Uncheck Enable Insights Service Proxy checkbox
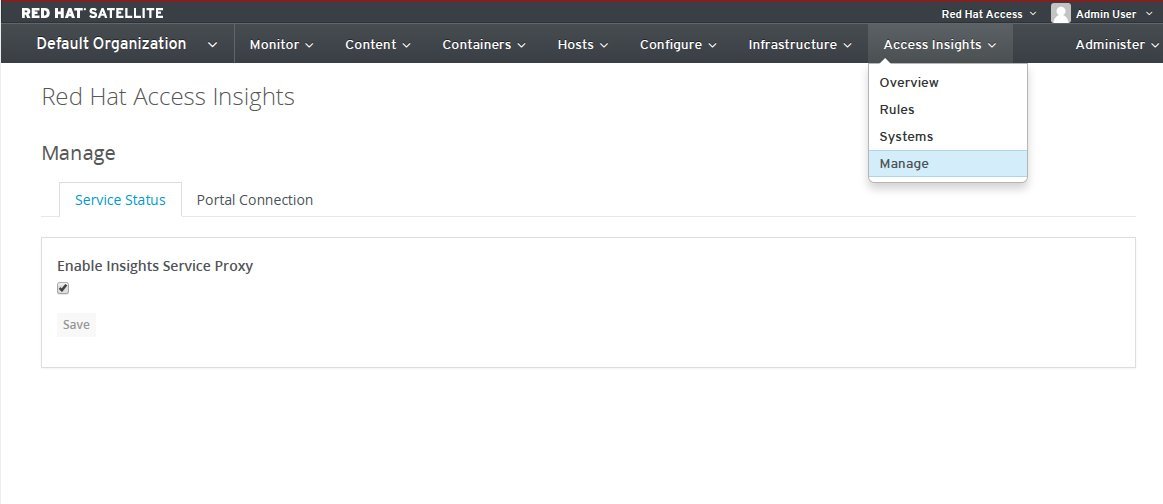Image resolution: width=1163 pixels, height=504 pixels. pos(63,288)
